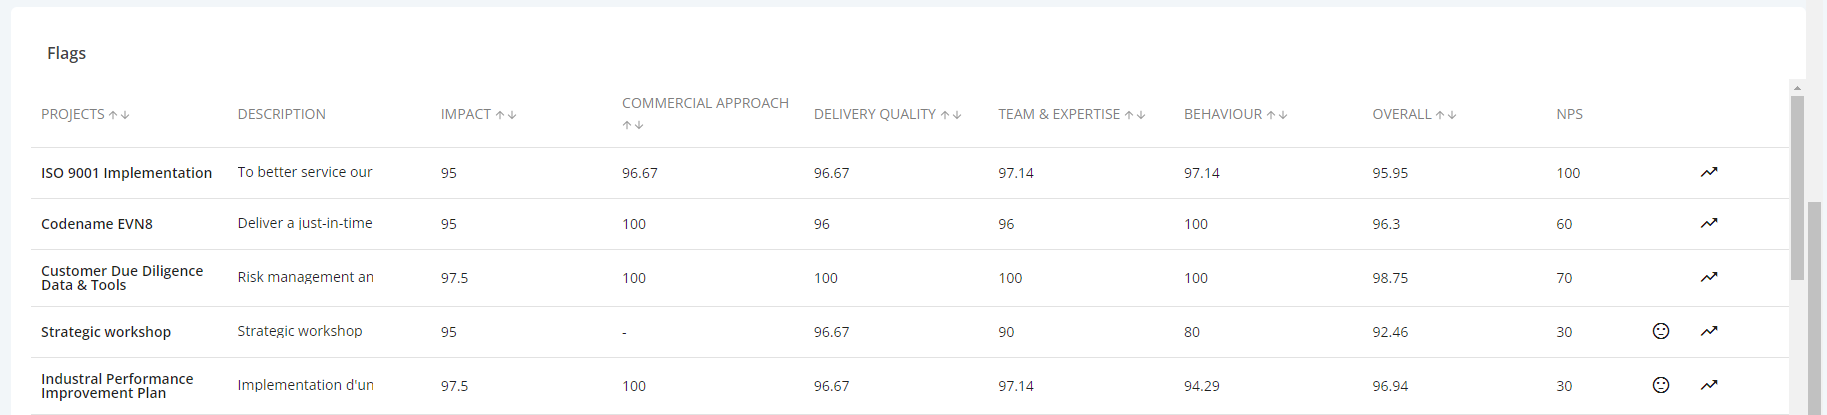Sort by Team & Expertise column
The image size is (1827, 415).
[x=1135, y=115]
